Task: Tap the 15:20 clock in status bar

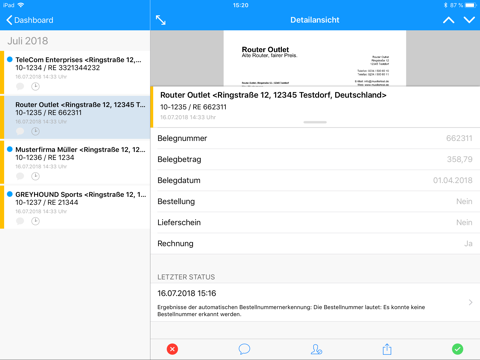Action: point(241,5)
